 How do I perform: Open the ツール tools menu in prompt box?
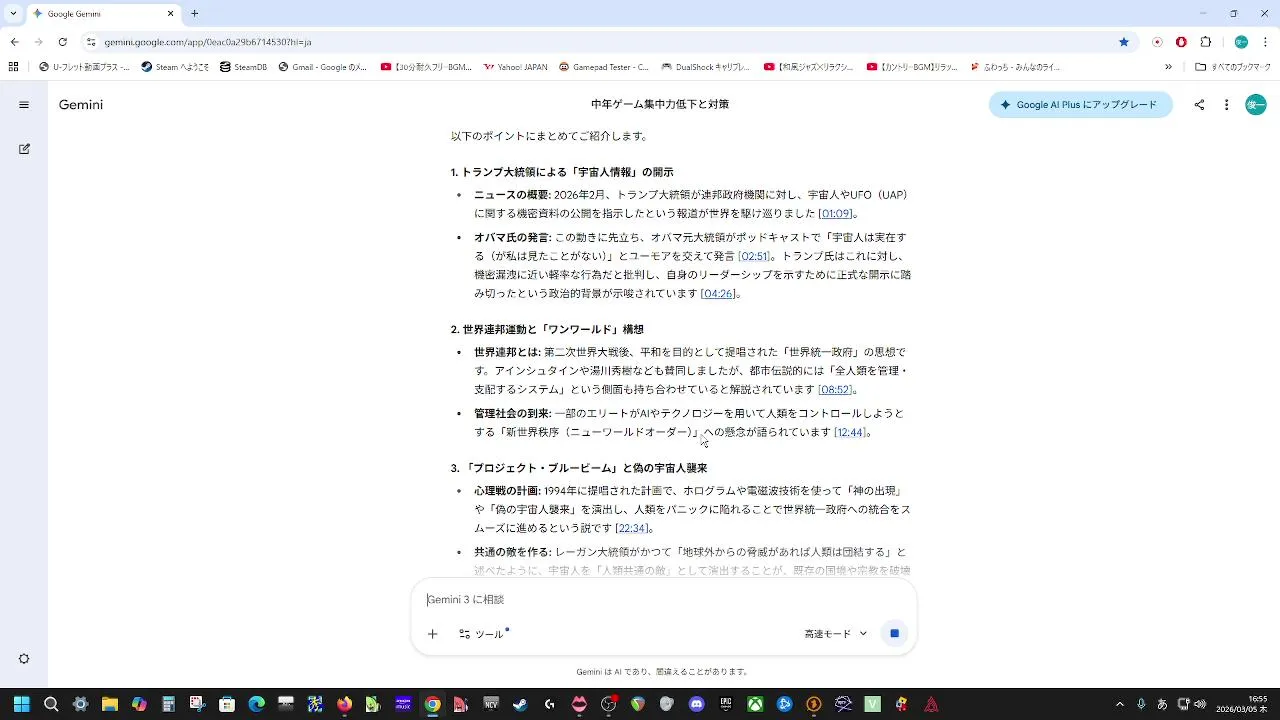483,634
